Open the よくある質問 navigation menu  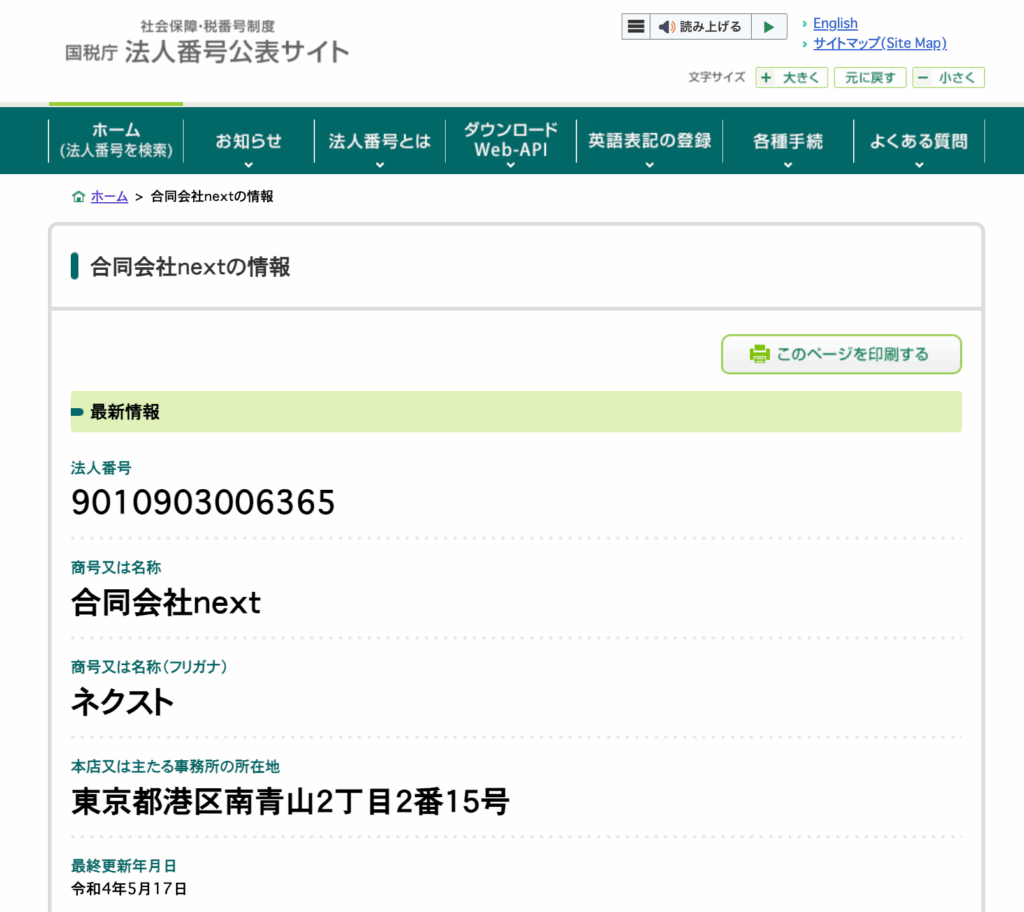point(919,140)
